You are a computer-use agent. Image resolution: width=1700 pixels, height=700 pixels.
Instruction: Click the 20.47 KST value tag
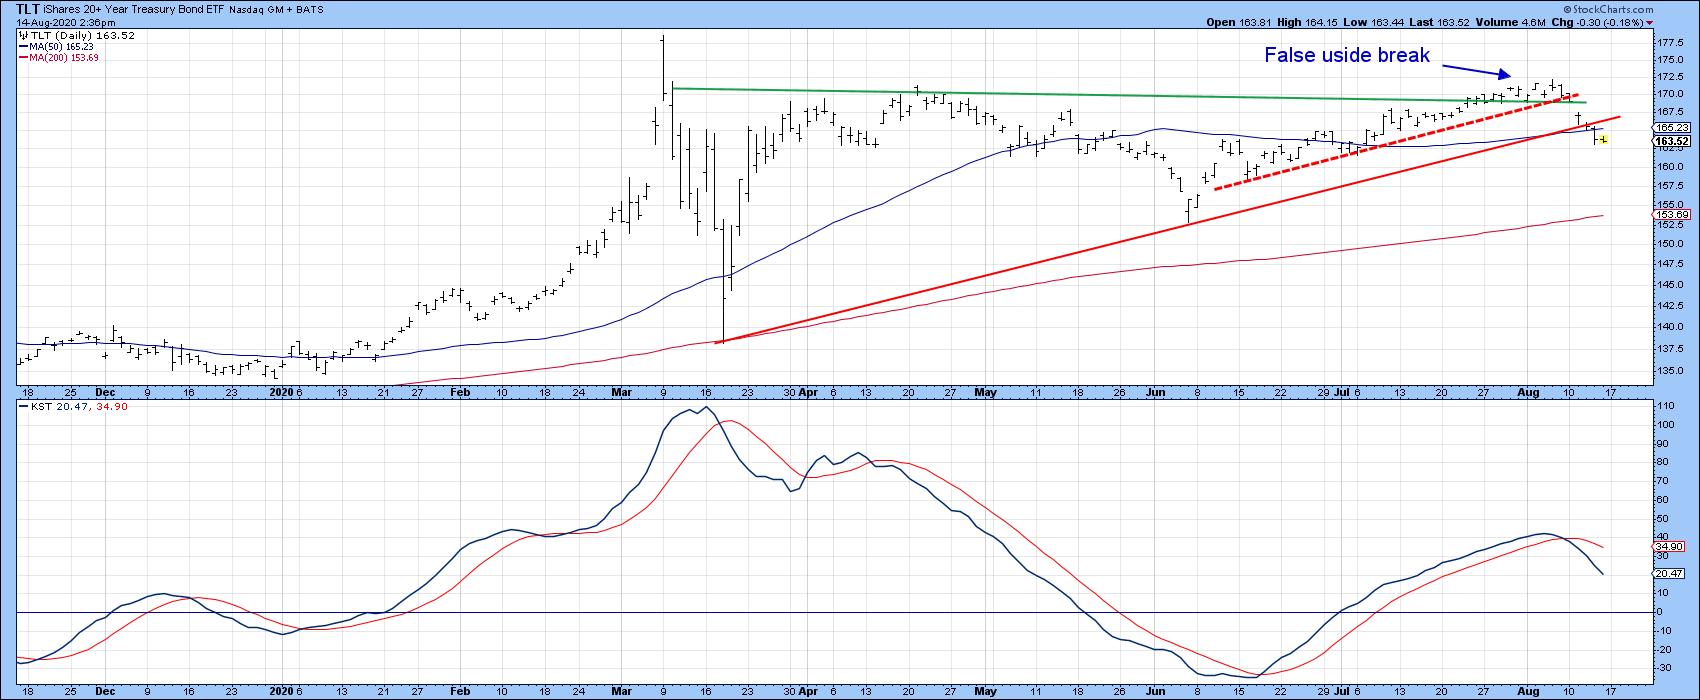coord(1670,574)
